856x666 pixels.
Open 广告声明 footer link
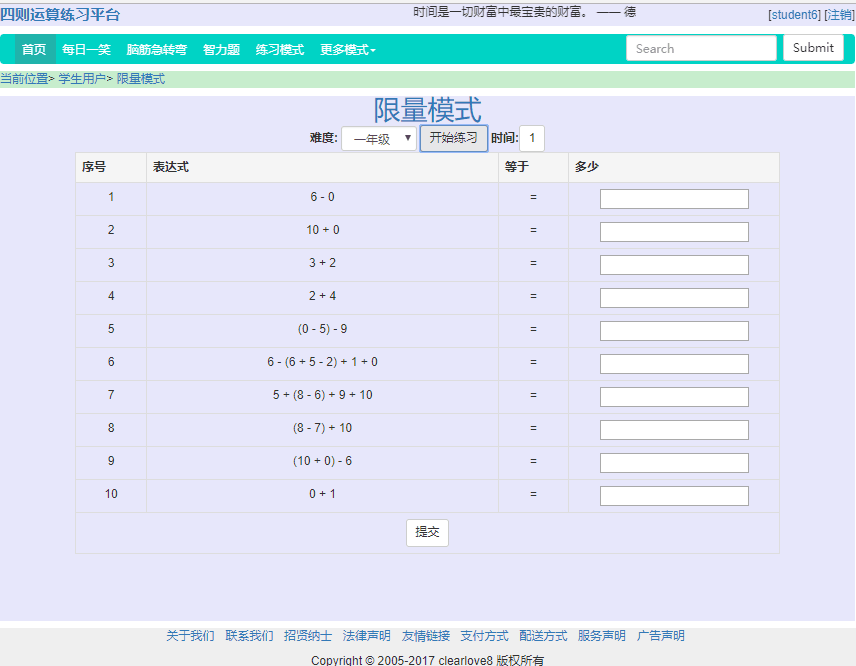pyautogui.click(x=661, y=635)
